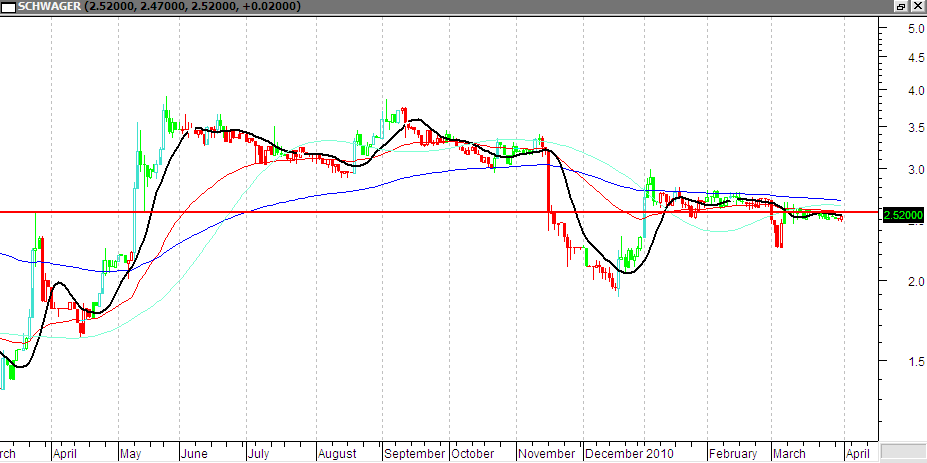Click the November label on date axis
Screen dimensions: 927x463
(x=547, y=453)
